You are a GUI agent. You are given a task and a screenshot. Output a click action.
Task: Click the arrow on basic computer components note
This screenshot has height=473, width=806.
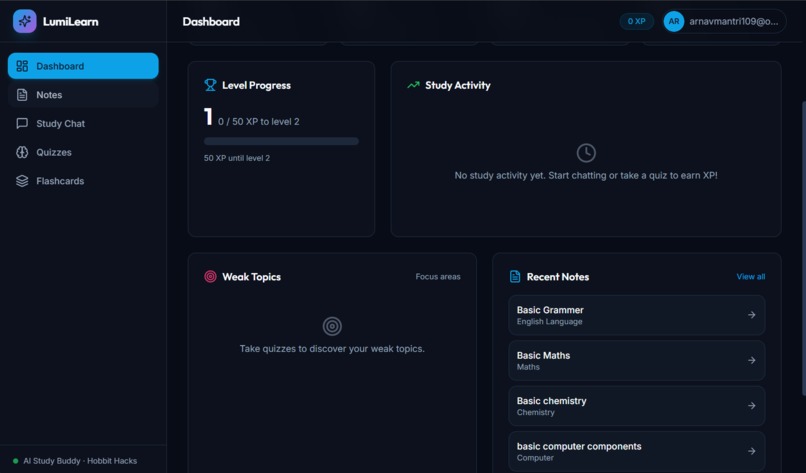click(752, 451)
